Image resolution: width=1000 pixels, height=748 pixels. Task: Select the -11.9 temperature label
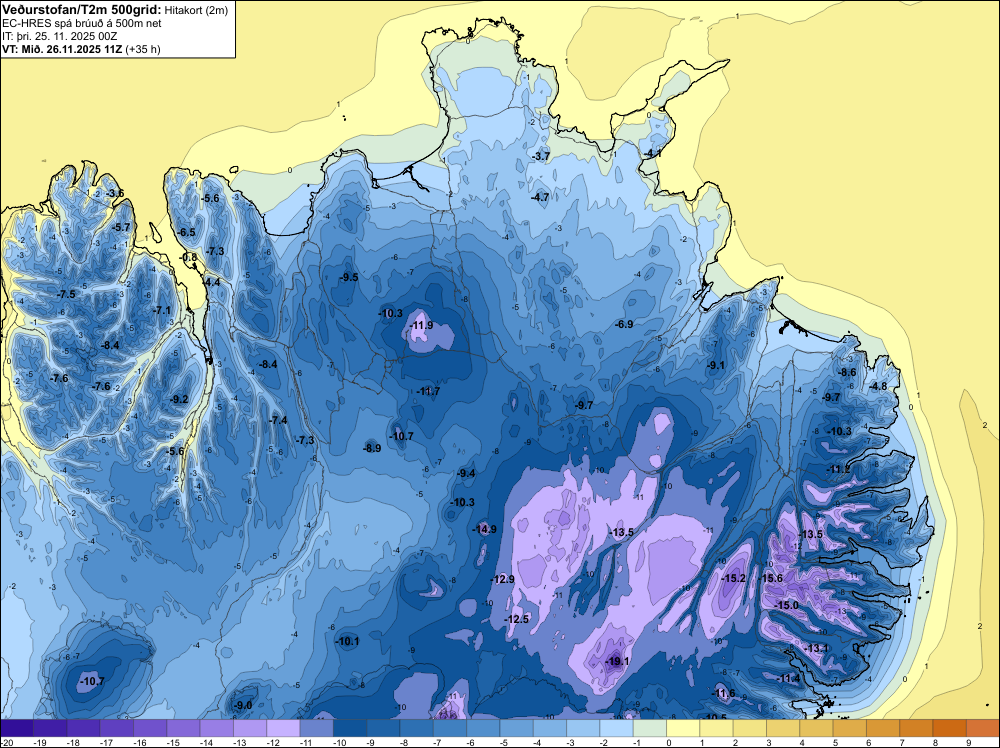point(422,325)
